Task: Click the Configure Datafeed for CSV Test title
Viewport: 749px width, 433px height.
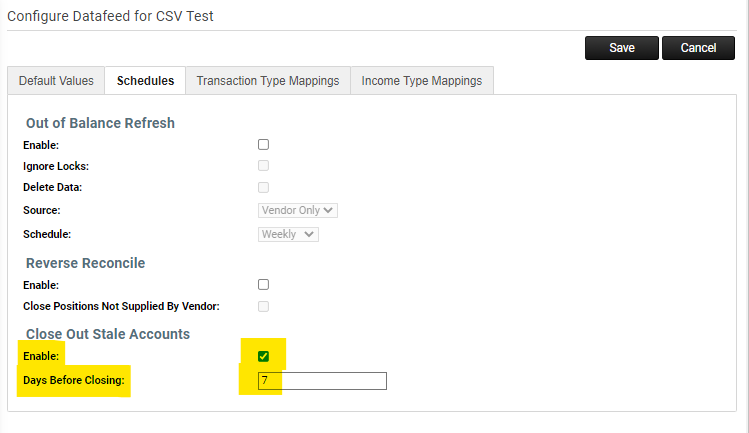Action: click(x=110, y=16)
